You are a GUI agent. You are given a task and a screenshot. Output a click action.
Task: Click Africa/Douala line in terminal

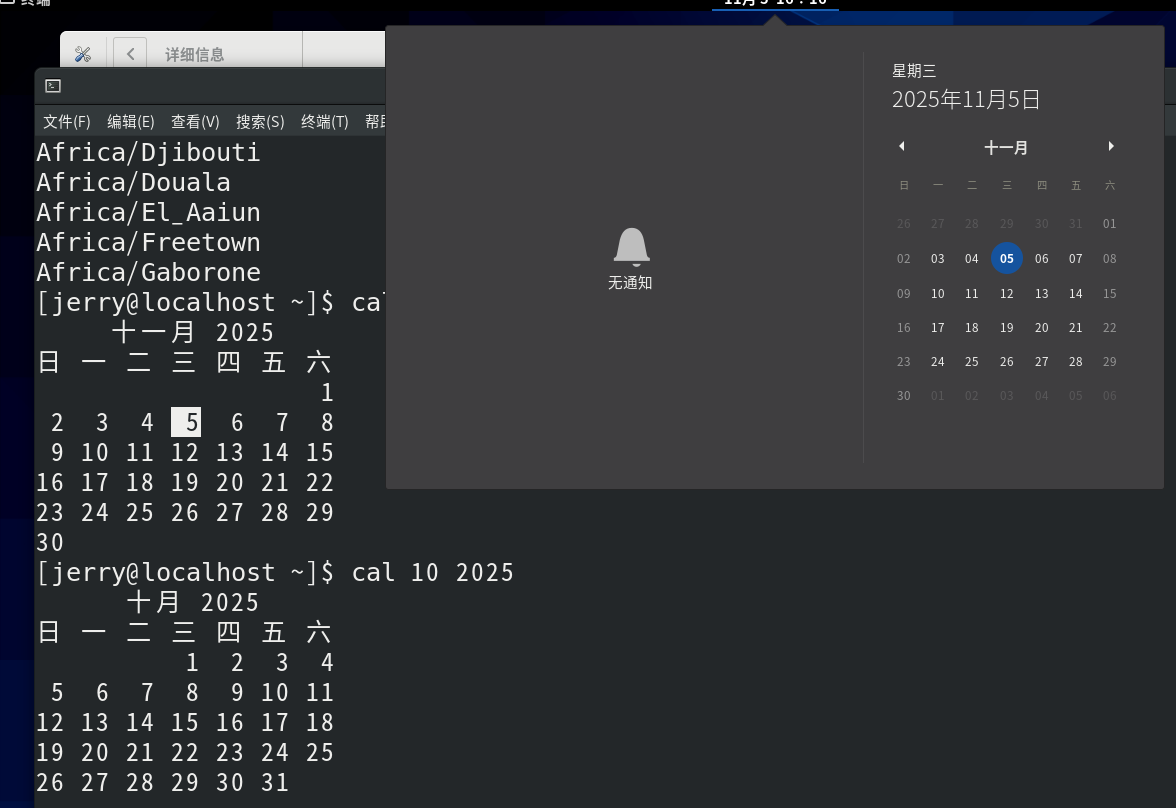(134, 182)
